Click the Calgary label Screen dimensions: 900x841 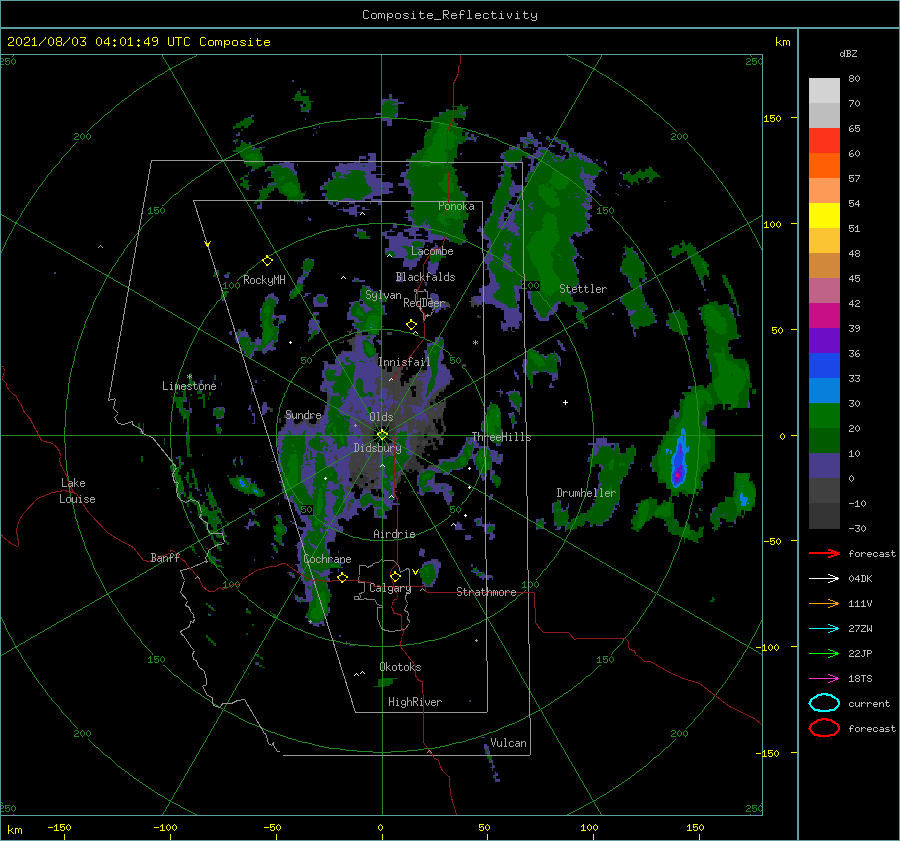pyautogui.click(x=390, y=588)
